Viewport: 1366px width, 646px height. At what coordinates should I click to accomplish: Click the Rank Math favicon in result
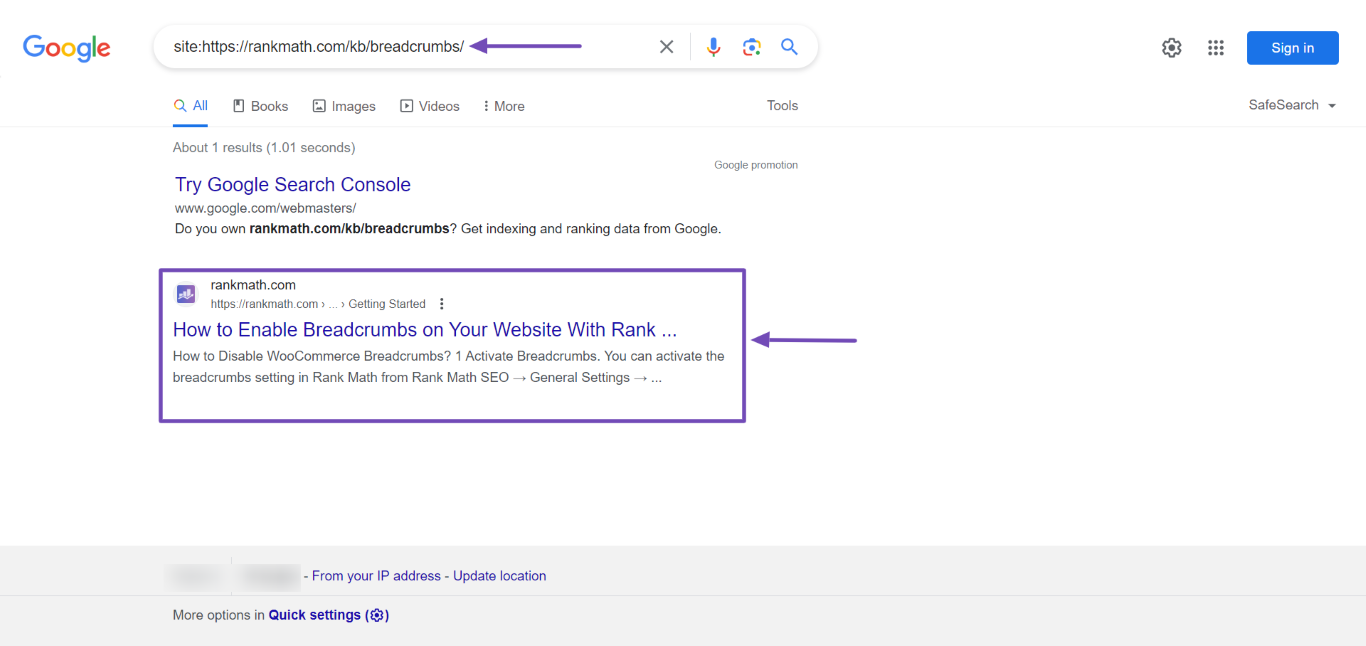[x=186, y=294]
